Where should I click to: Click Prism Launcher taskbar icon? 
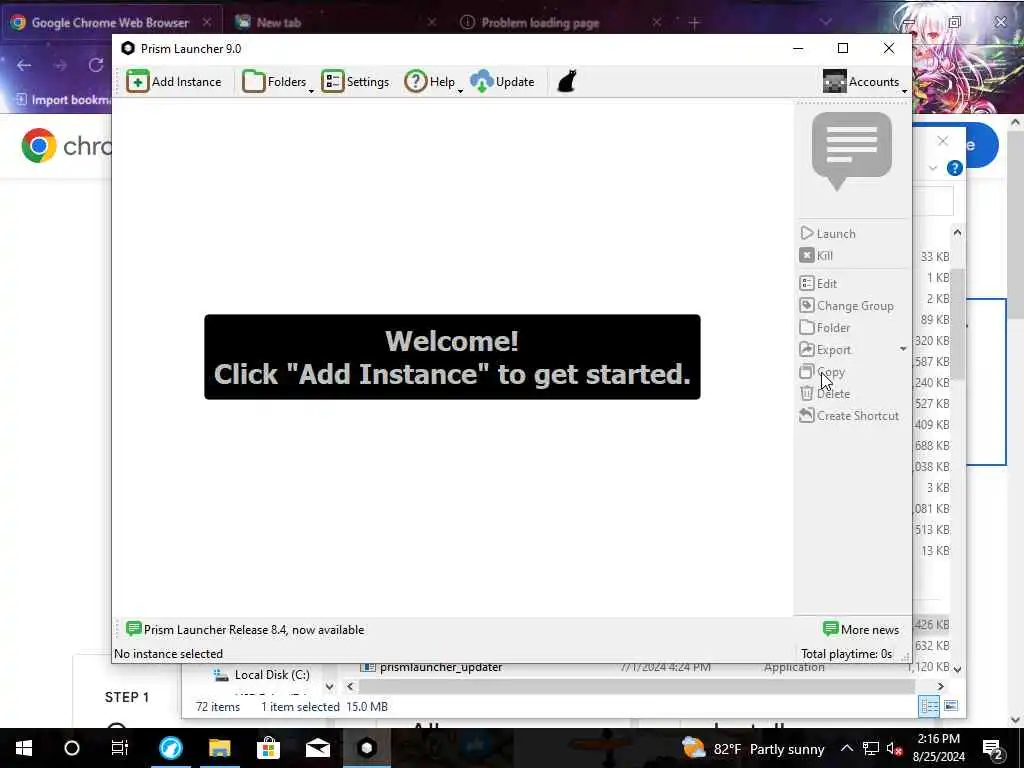[367, 748]
